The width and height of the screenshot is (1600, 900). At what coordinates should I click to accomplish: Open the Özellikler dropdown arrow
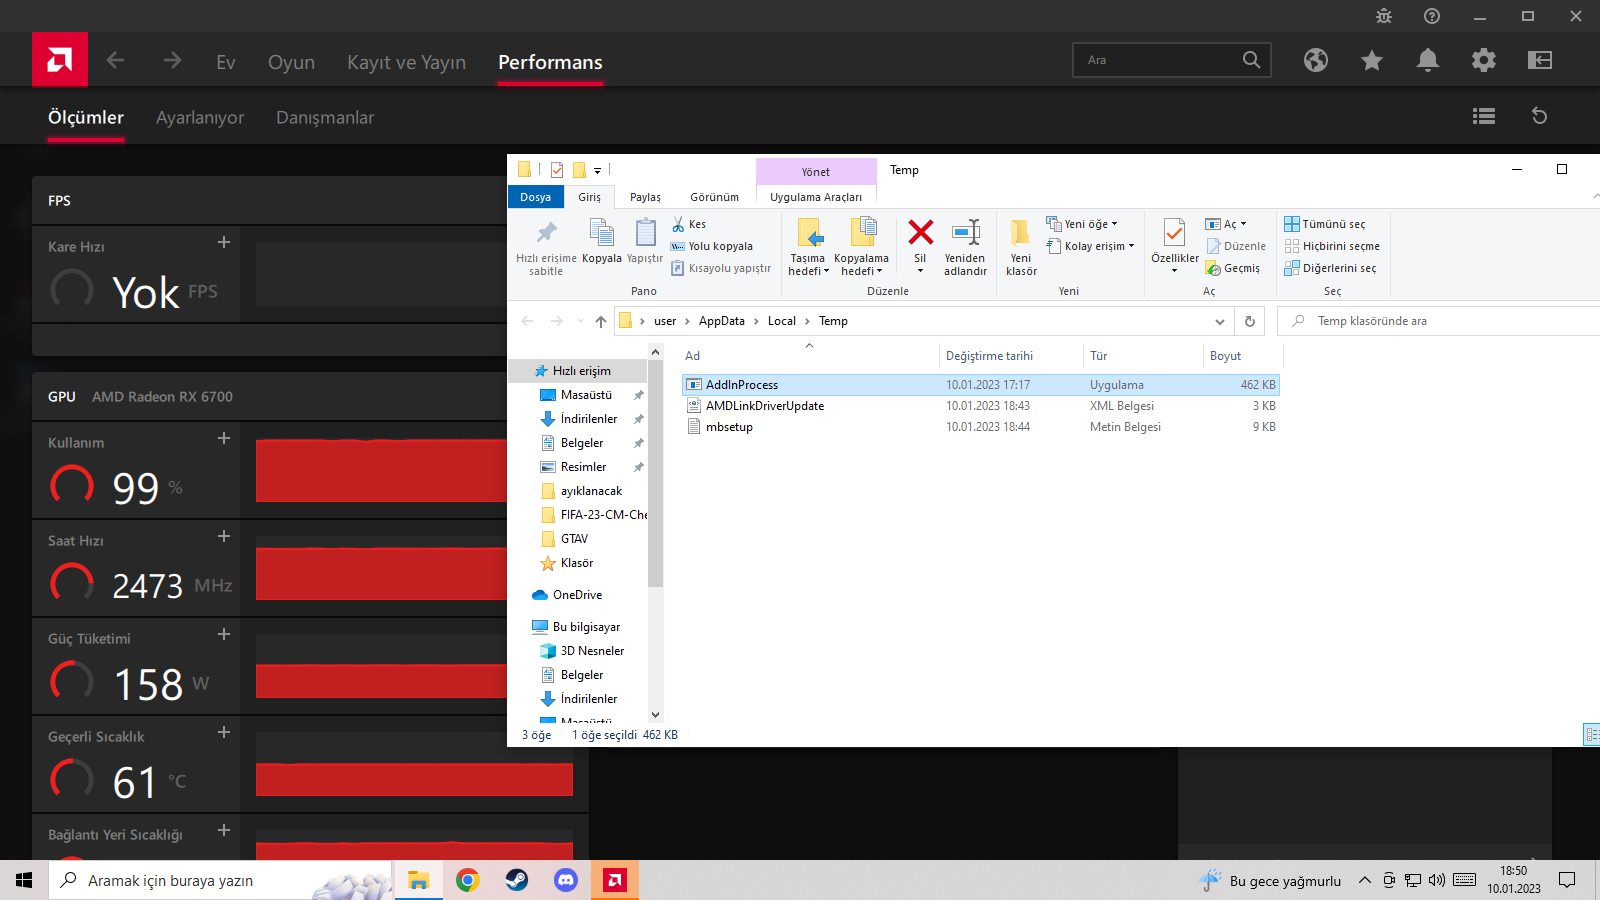click(x=1175, y=270)
